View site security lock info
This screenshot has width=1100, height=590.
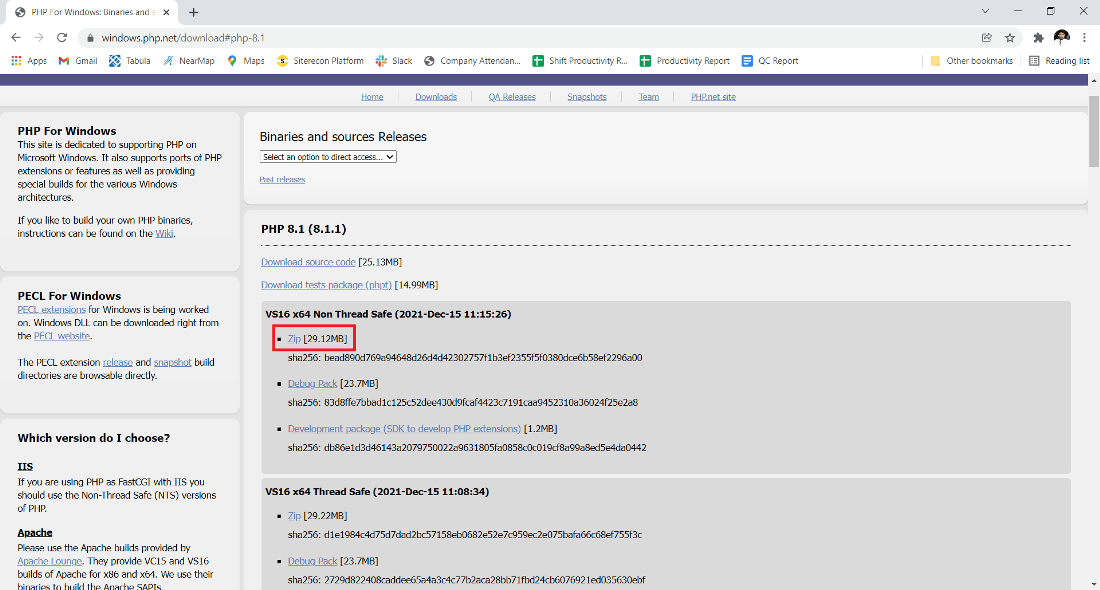coord(90,38)
